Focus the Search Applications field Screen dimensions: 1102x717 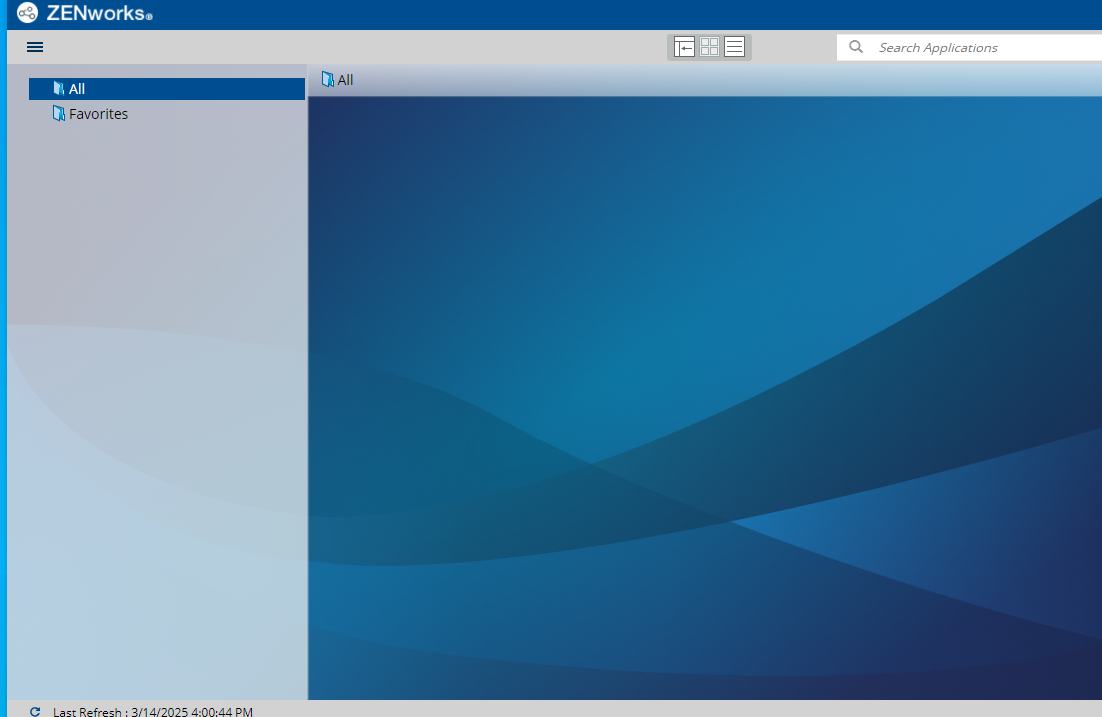980,47
